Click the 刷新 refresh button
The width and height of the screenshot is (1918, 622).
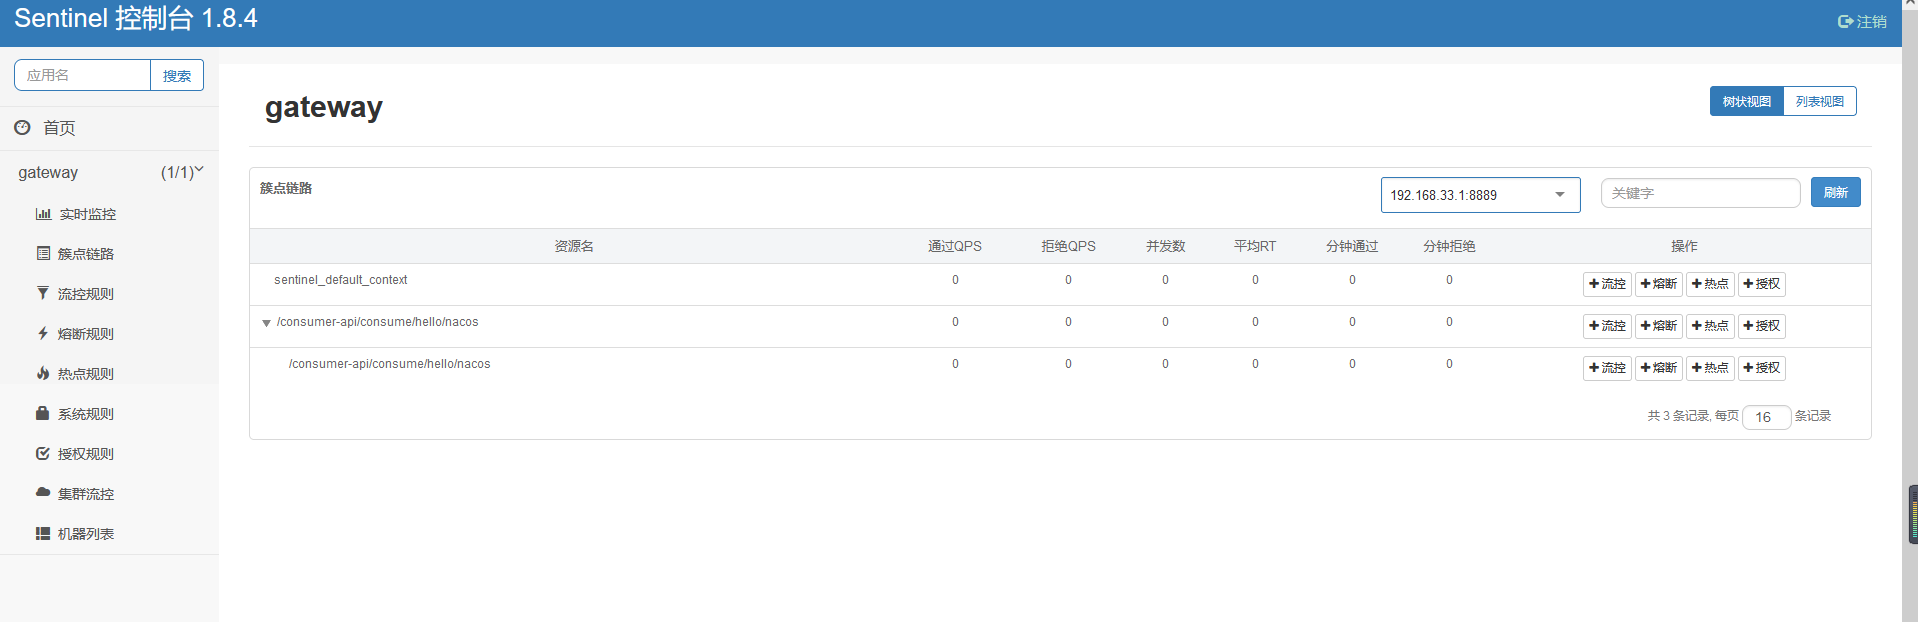[1835, 193]
